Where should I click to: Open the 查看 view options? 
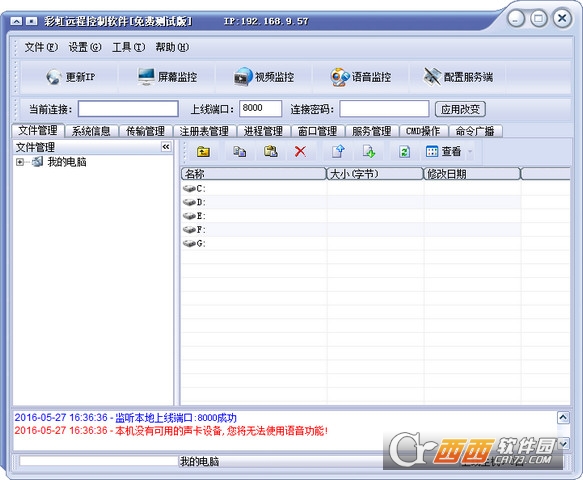coord(444,152)
